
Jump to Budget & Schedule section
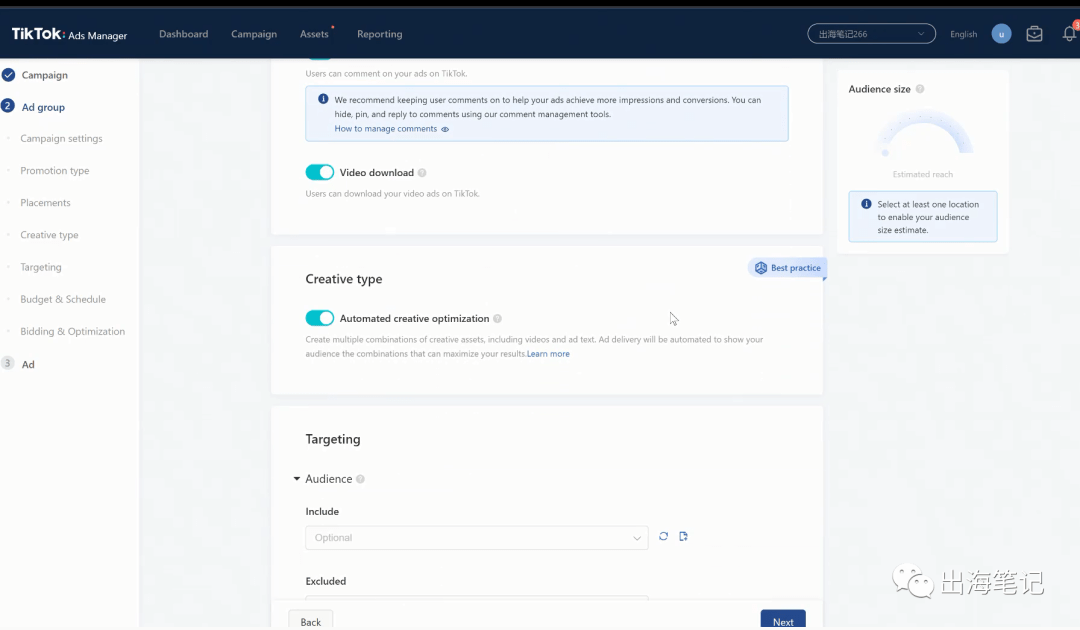click(63, 300)
